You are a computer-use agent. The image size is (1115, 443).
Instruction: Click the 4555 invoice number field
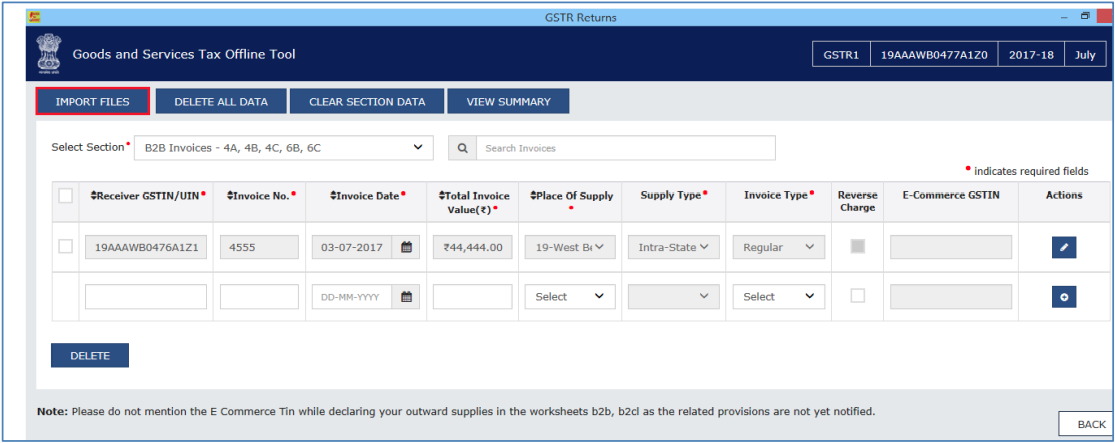coord(259,247)
